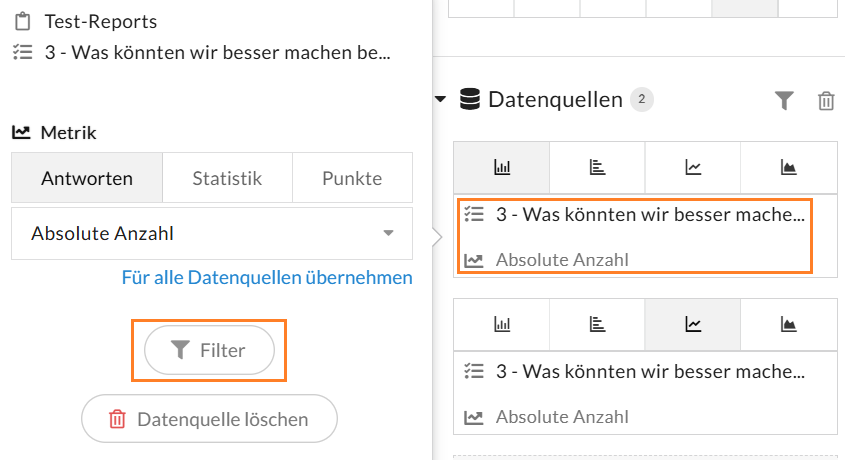Choose line chart icon in second data source
This screenshot has width=845, height=460.
(x=692, y=324)
